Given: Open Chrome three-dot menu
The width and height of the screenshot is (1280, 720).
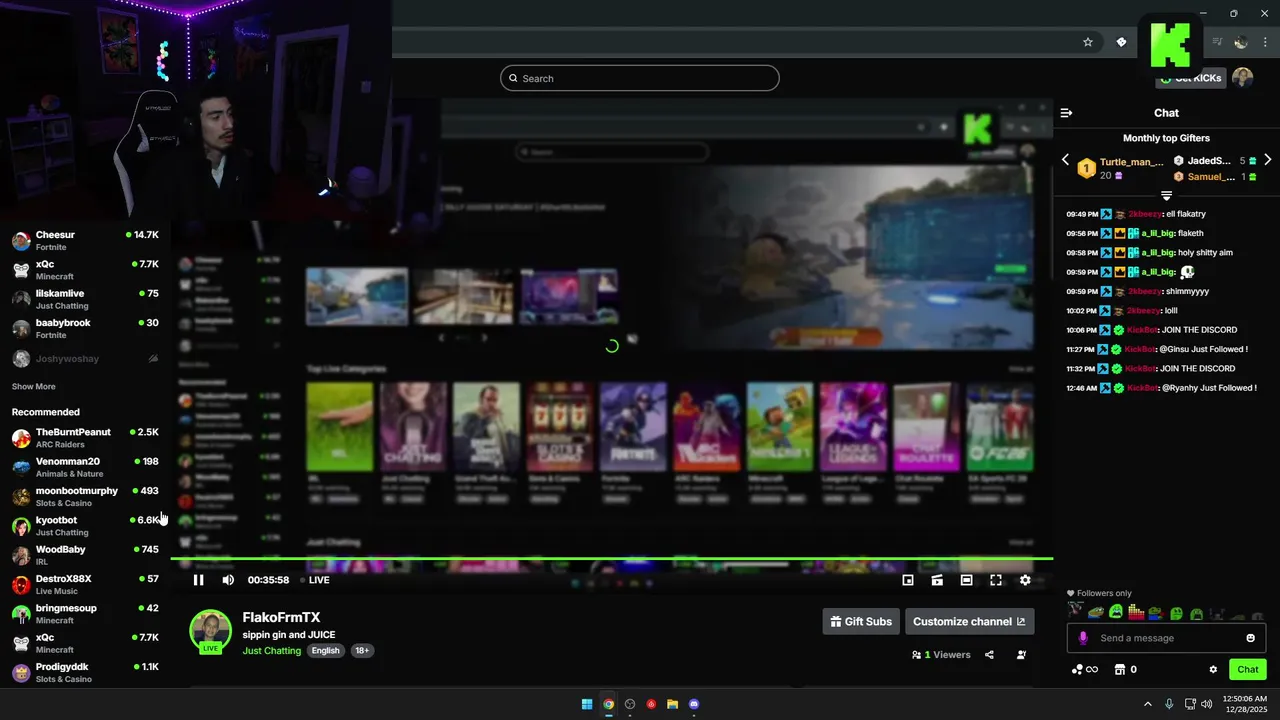Looking at the screenshot, I should [x=1265, y=42].
